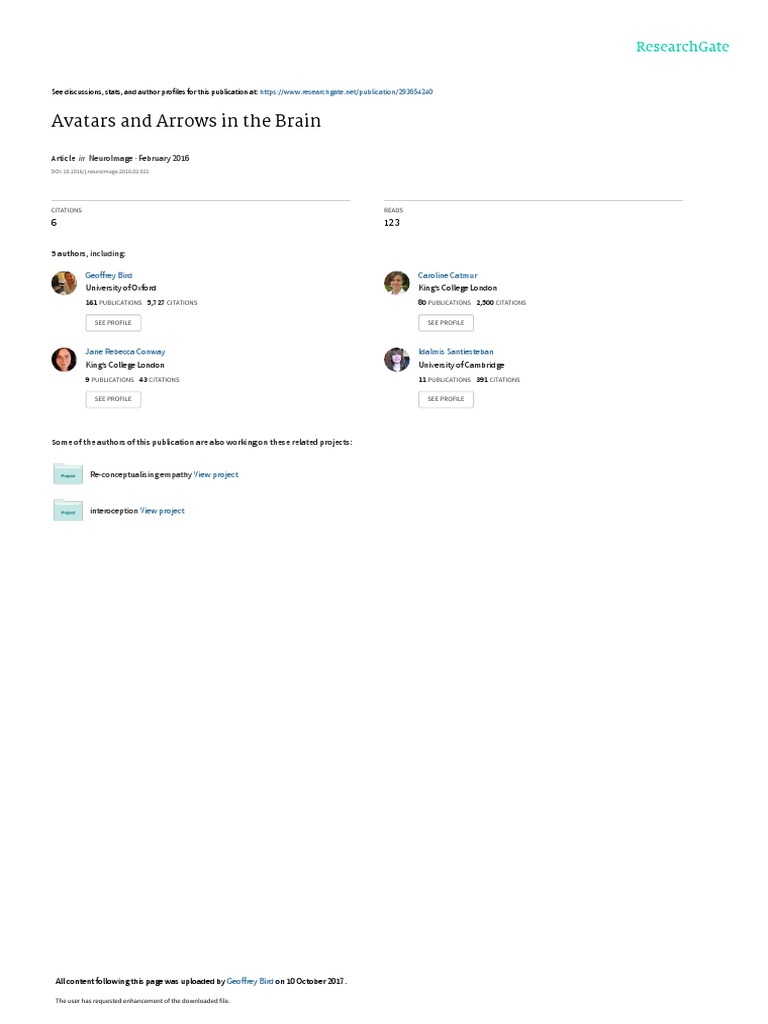
Task: Click See Profile under Geoffrey Bird
Action: pos(113,323)
